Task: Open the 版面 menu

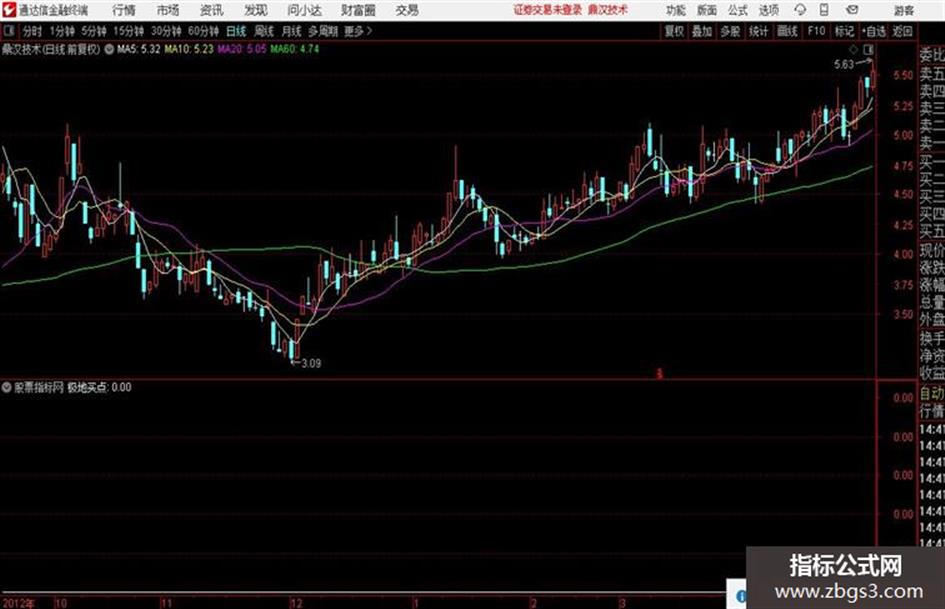Action: pyautogui.click(x=707, y=10)
